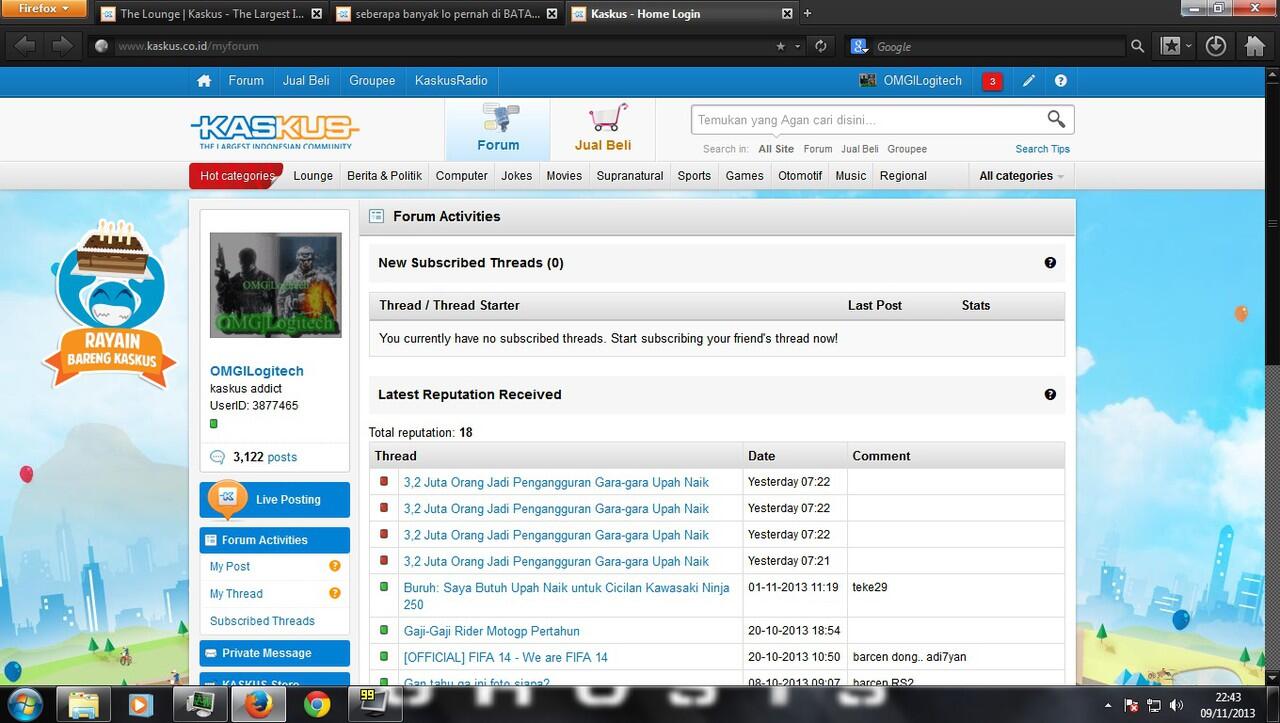Focus the Kaskus search input field
This screenshot has height=723, width=1280.
pos(868,120)
